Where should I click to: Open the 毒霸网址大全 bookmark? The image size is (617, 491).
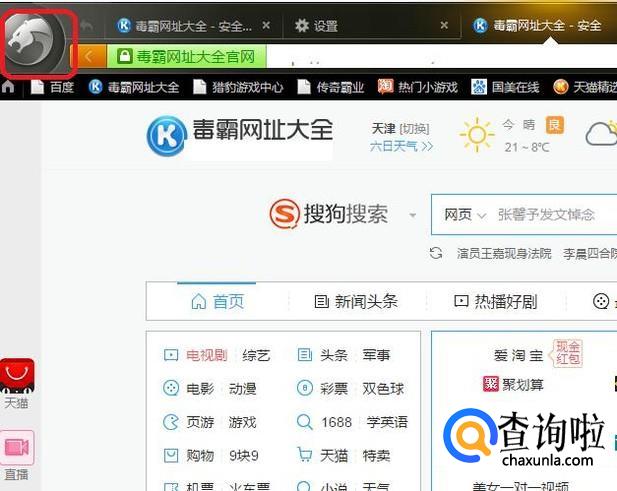(134, 87)
